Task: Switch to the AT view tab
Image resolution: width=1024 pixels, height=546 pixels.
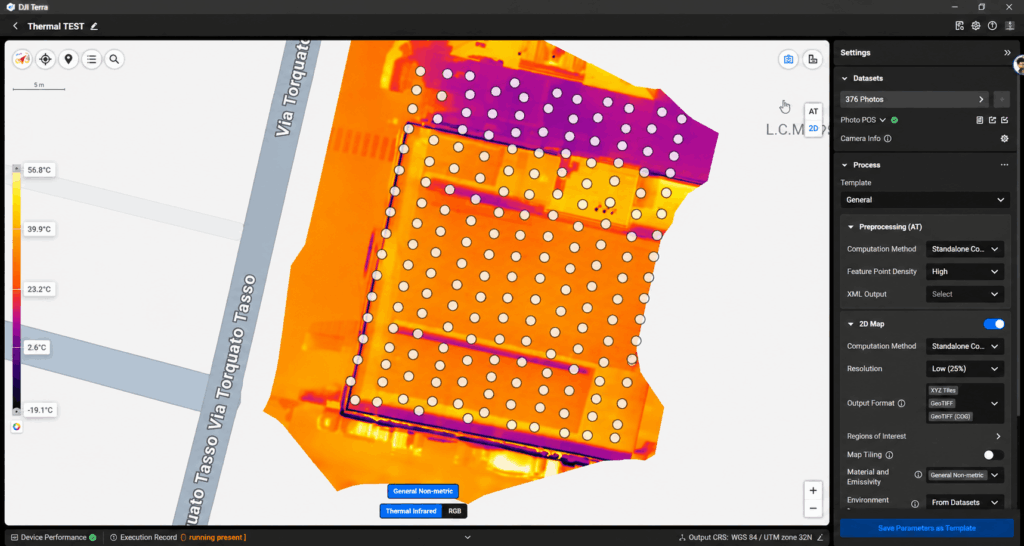Action: 813,112
